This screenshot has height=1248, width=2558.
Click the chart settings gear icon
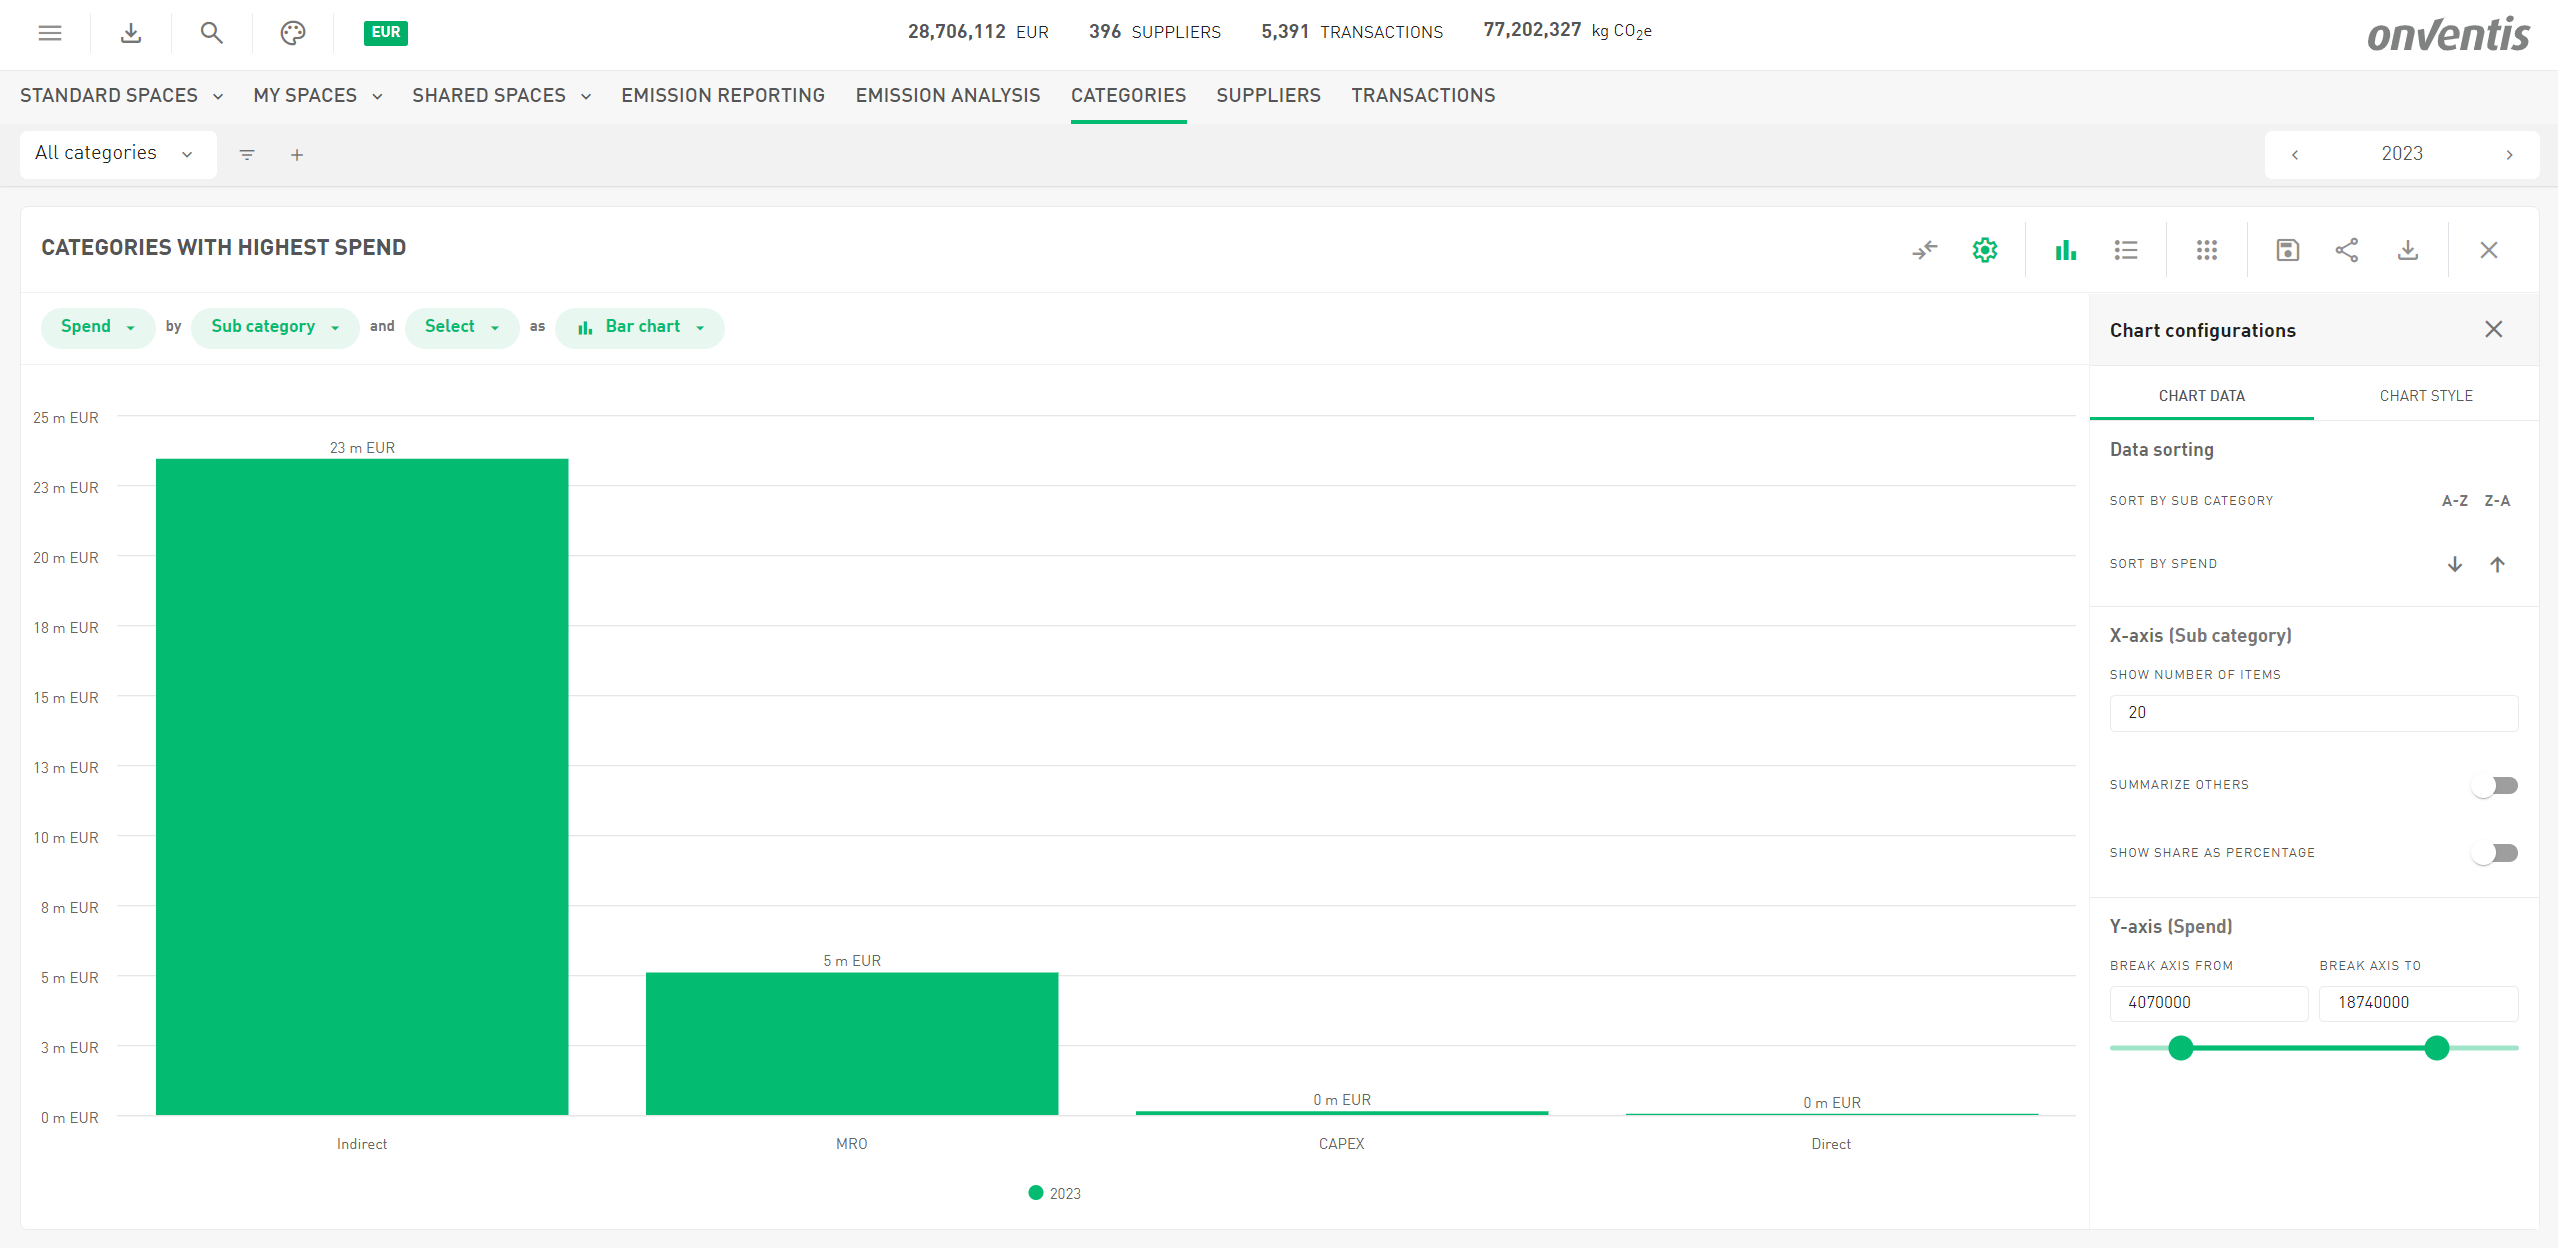(x=1985, y=250)
